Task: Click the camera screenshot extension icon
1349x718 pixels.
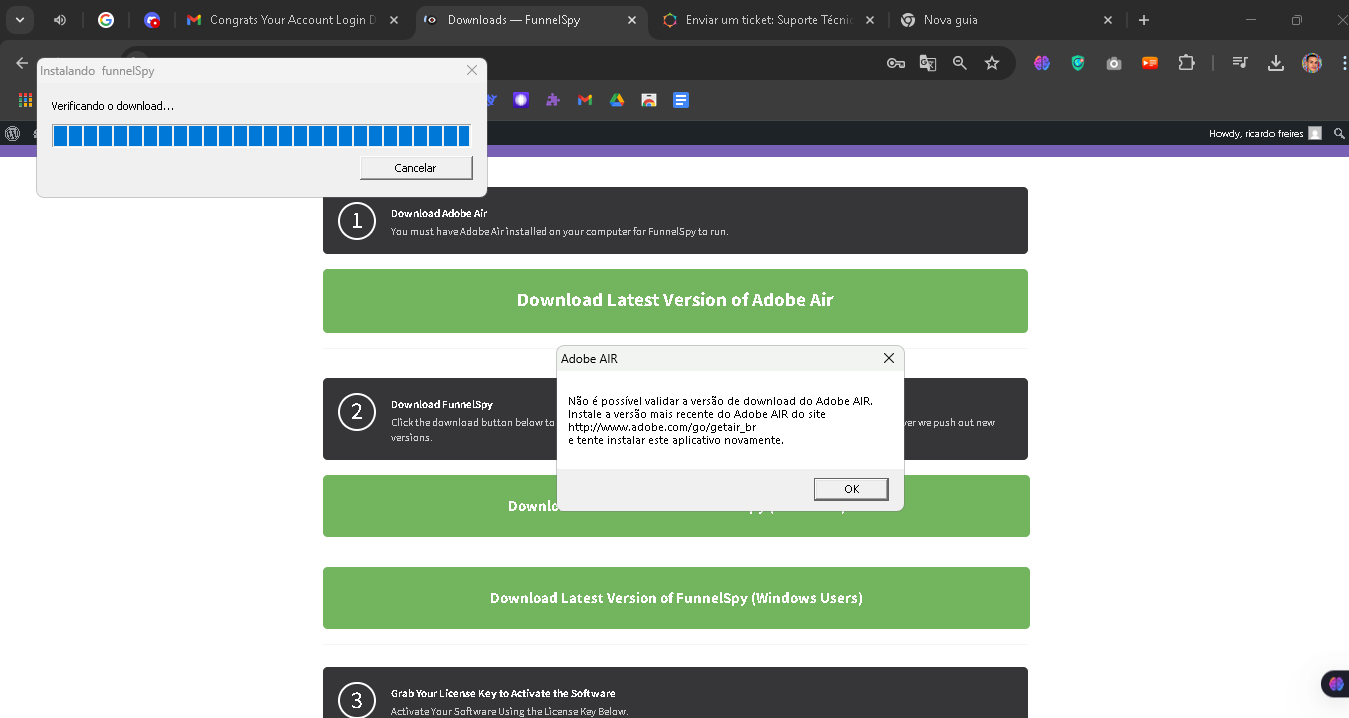Action: 1114,63
